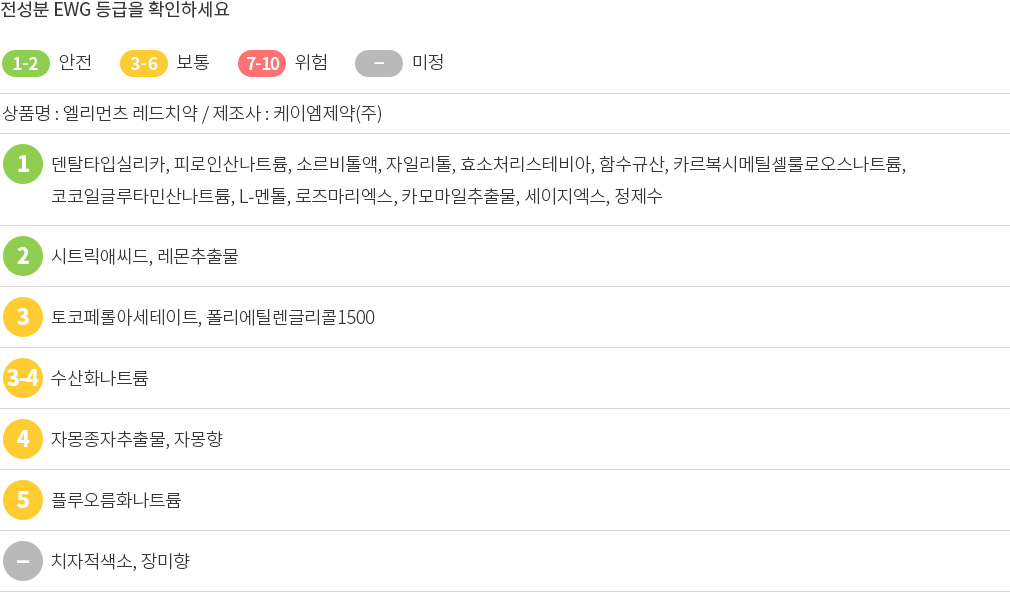Select the yellow grade 3 circle icon

23,317
